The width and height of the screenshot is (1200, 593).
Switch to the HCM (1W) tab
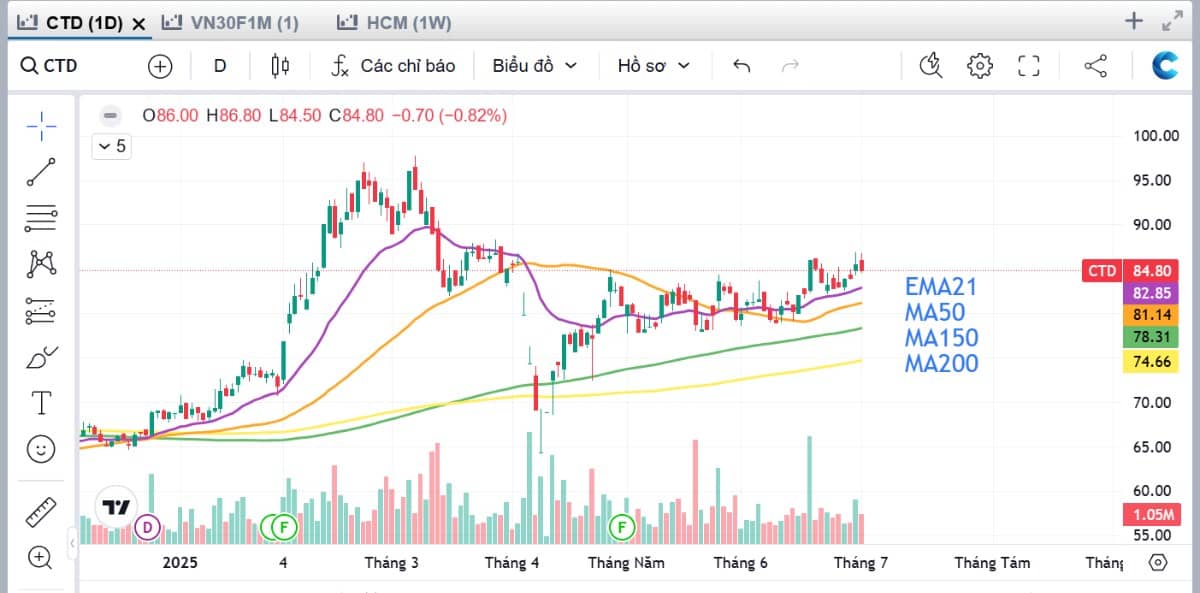[x=396, y=22]
